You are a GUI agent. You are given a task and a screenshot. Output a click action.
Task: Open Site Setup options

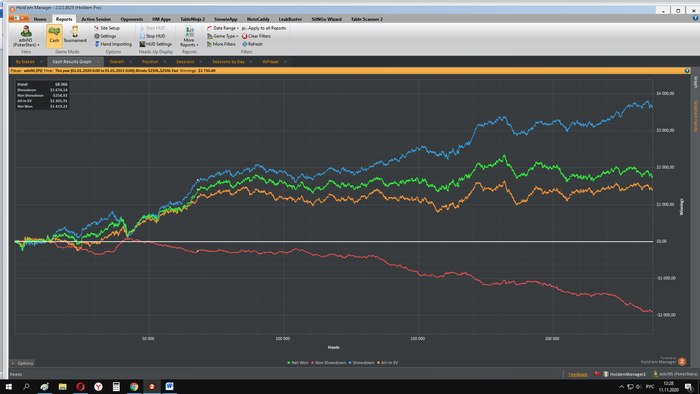107,28
